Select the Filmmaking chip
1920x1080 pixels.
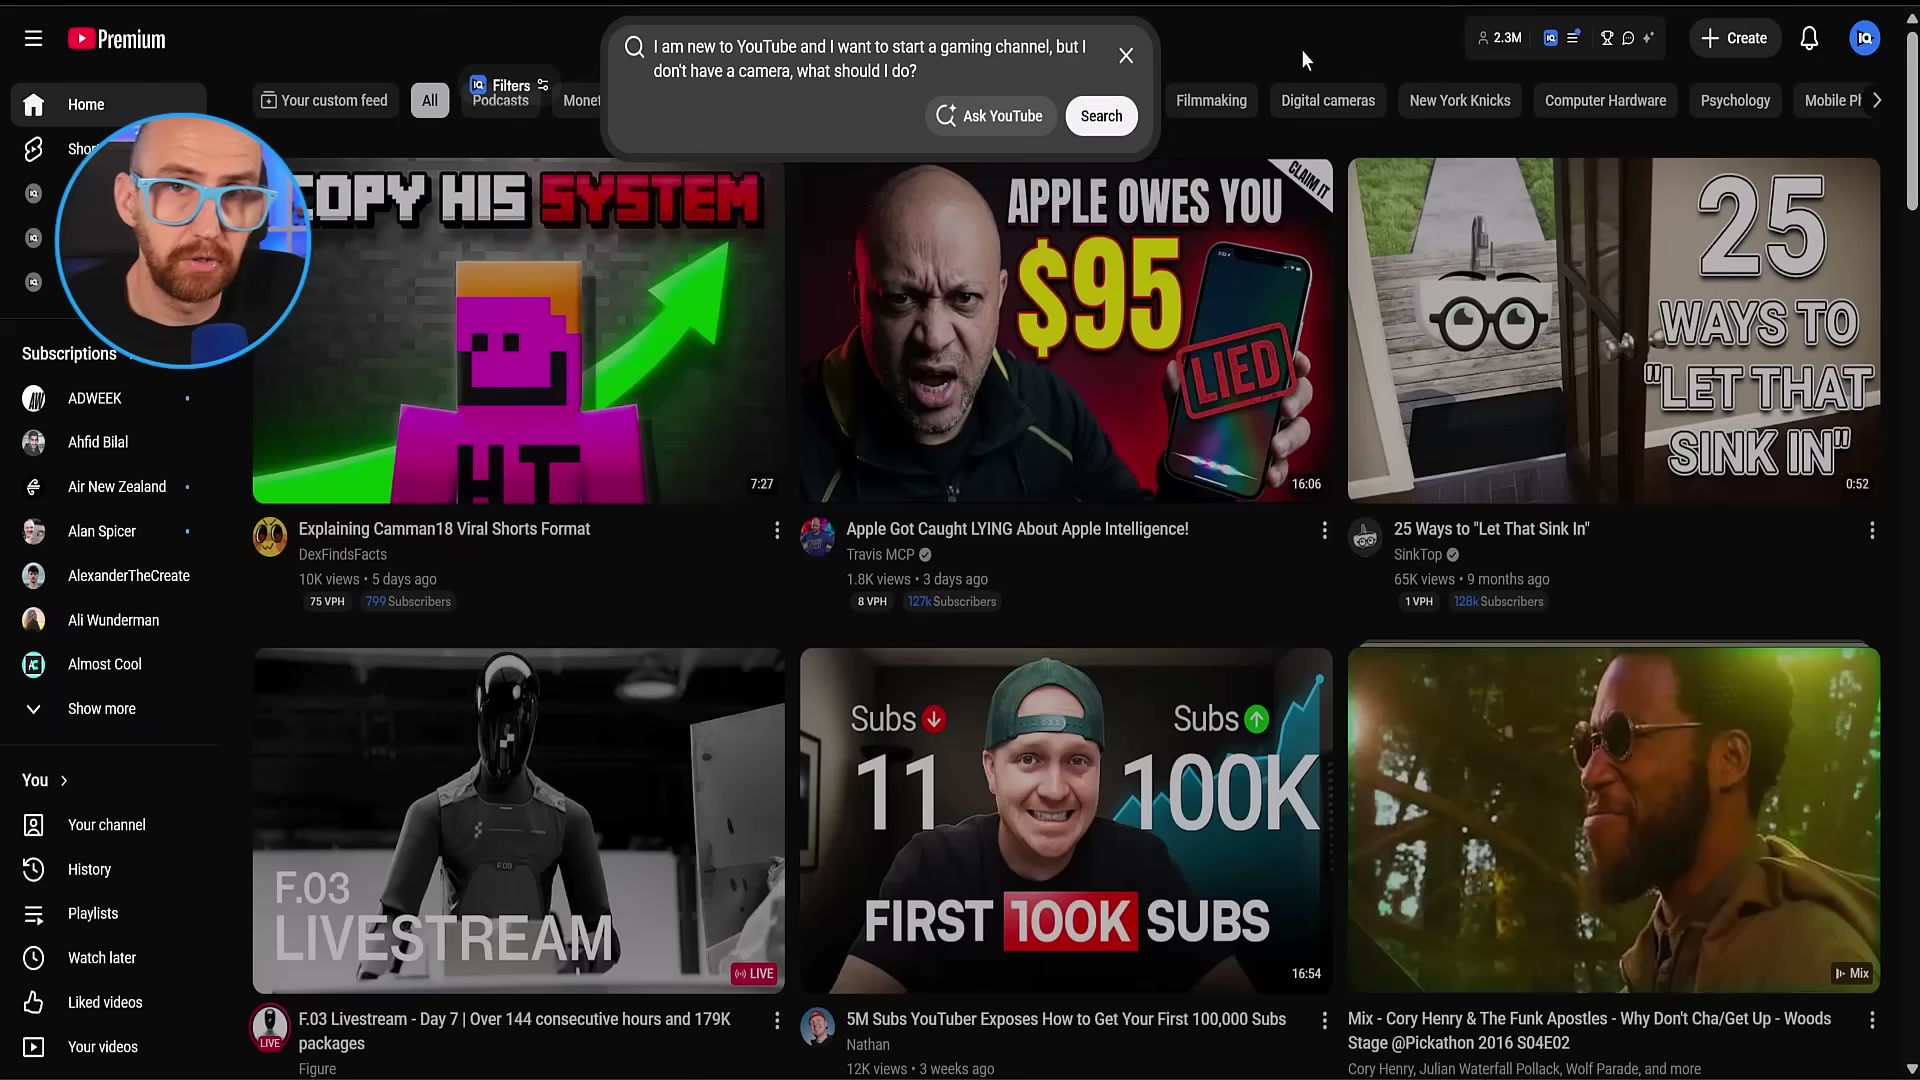tap(1211, 100)
